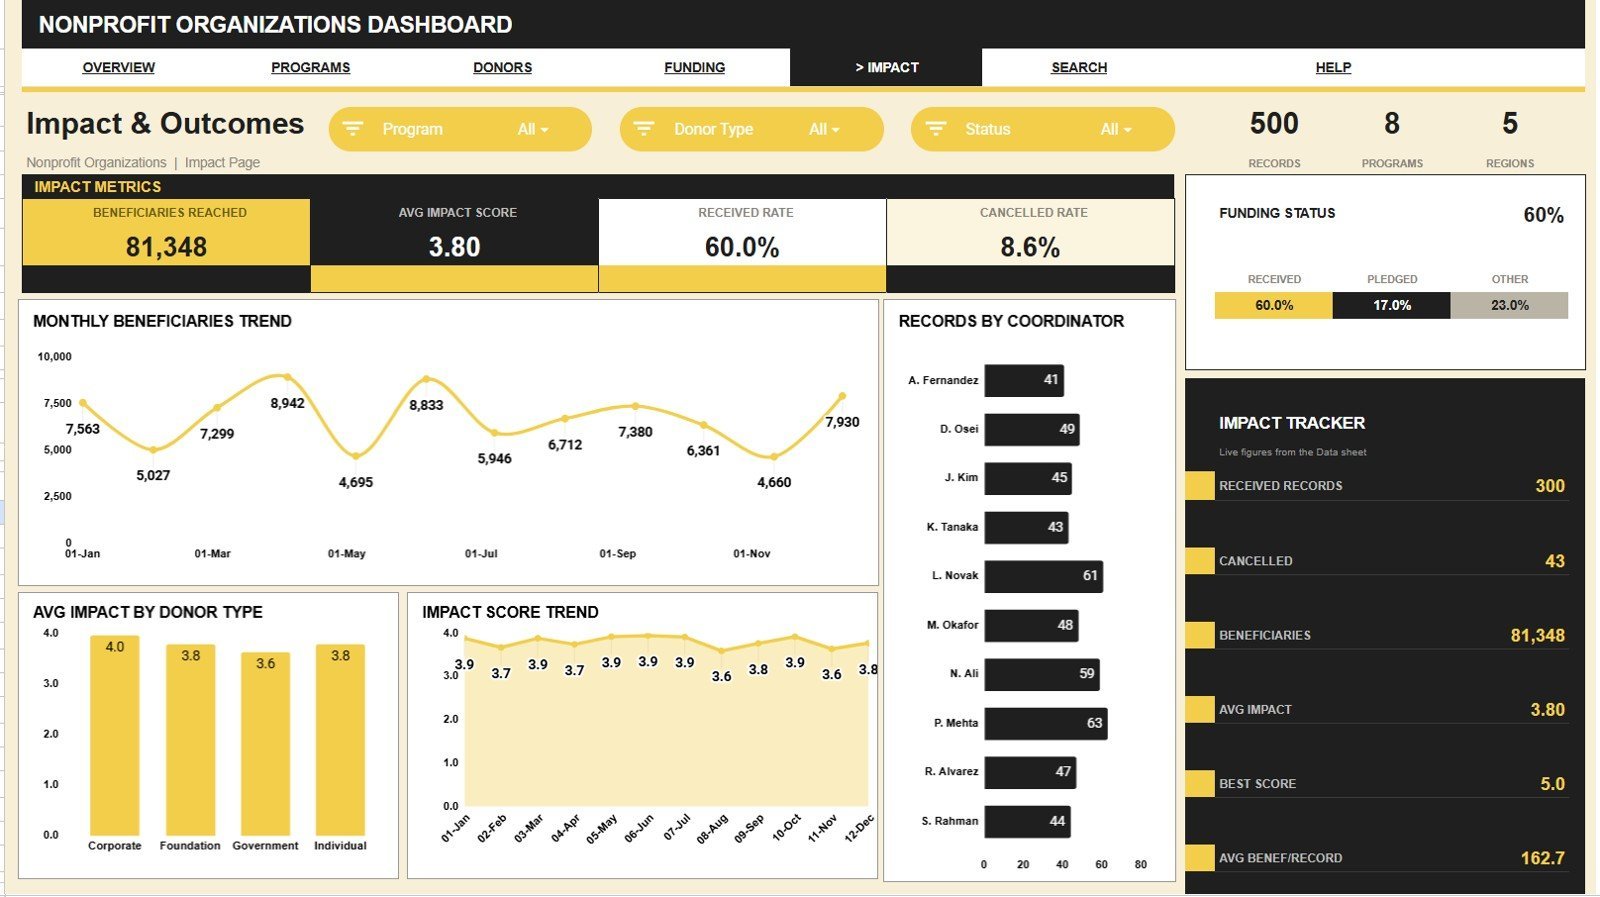Expand the Program All dropdown
Image resolution: width=1600 pixels, height=897 pixels.
(533, 129)
